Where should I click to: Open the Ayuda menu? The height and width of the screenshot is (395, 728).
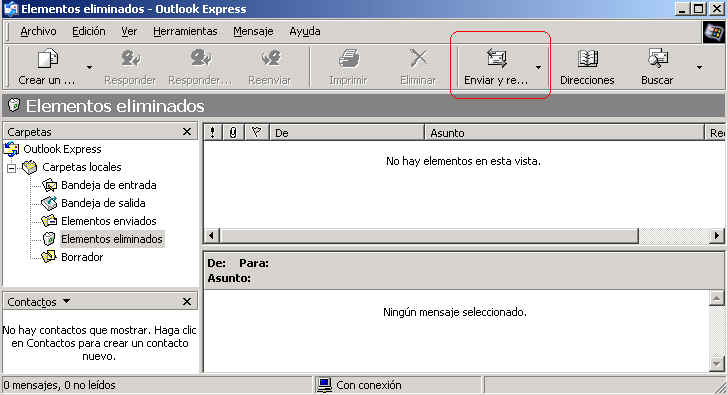pos(305,32)
